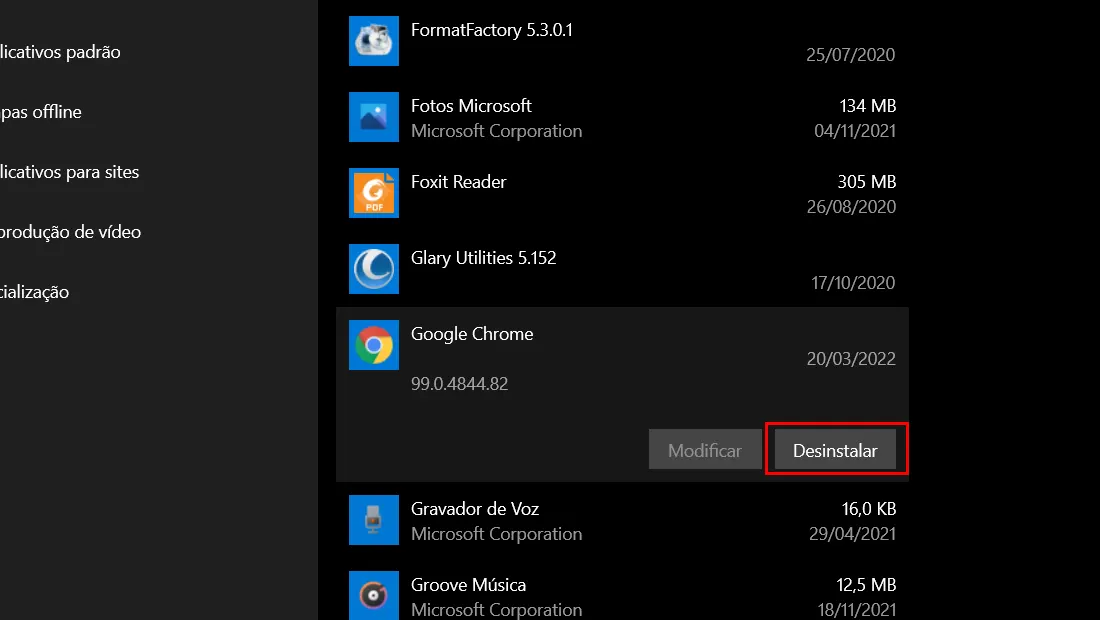Click Chrome version number 99.0.4844.82

coord(460,384)
